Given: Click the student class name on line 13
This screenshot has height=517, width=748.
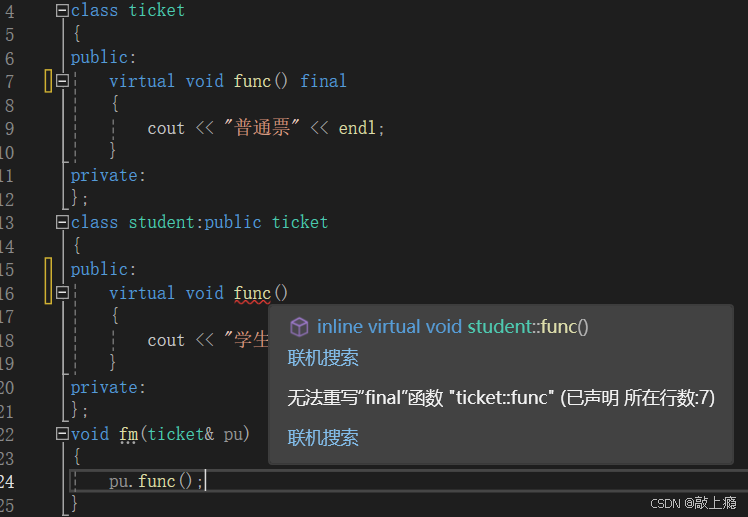Looking at the screenshot, I should point(161,222).
